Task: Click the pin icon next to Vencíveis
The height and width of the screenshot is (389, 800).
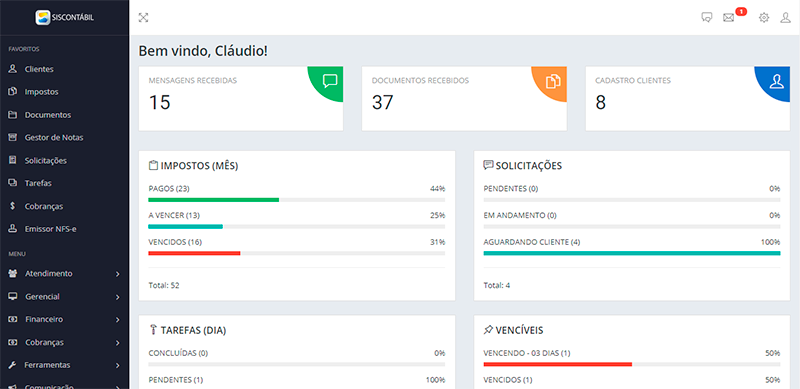Action: (x=488, y=330)
